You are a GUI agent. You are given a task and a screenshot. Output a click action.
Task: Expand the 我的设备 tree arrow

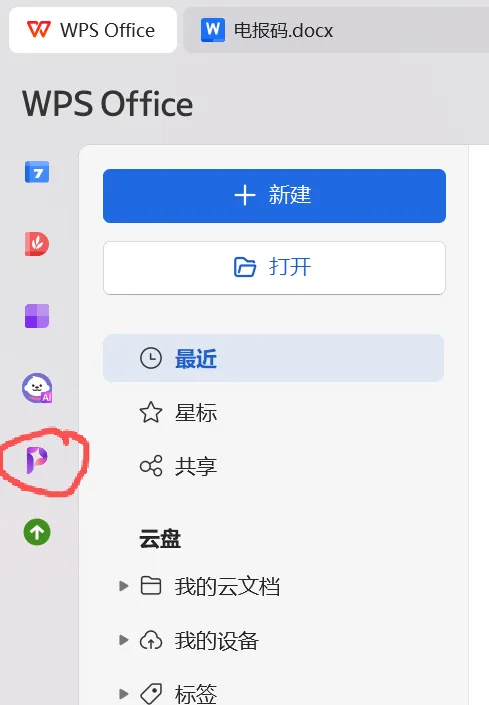[124, 640]
